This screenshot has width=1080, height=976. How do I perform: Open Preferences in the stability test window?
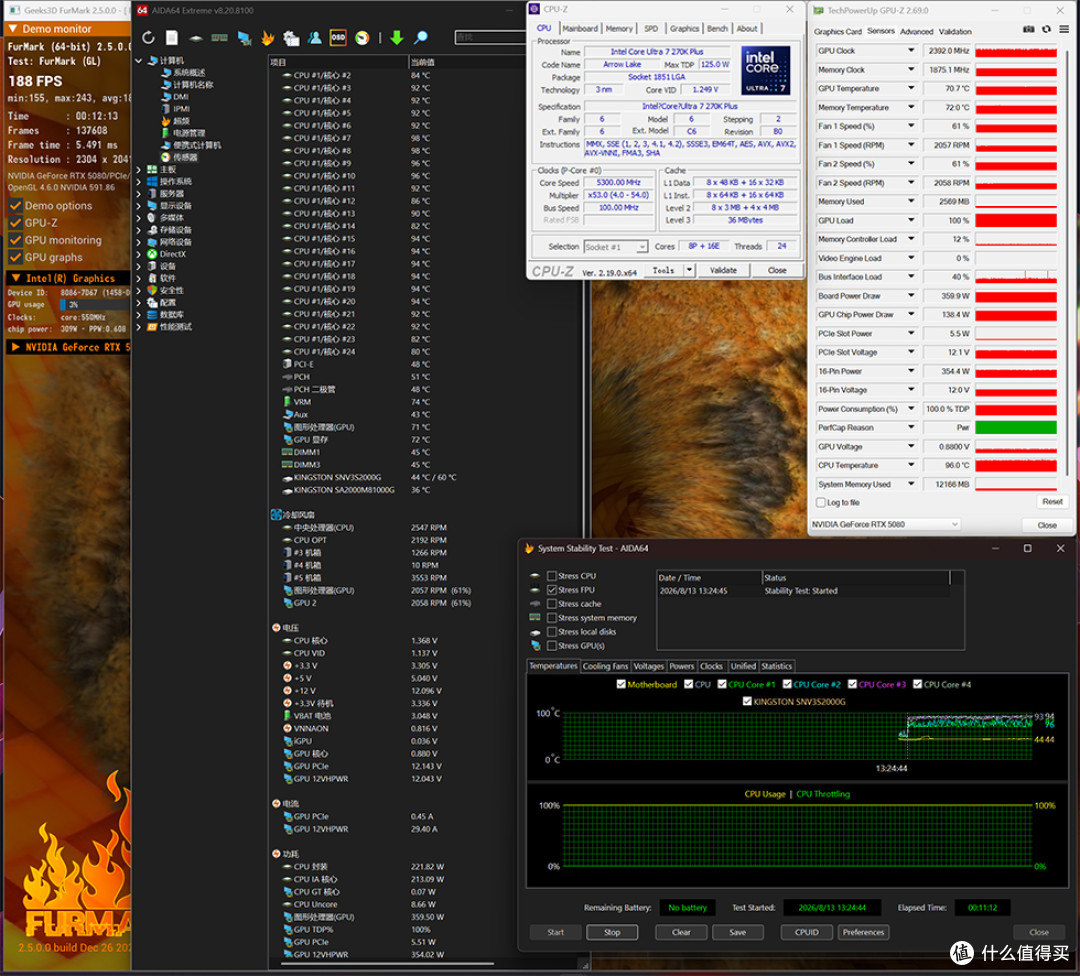coord(863,932)
